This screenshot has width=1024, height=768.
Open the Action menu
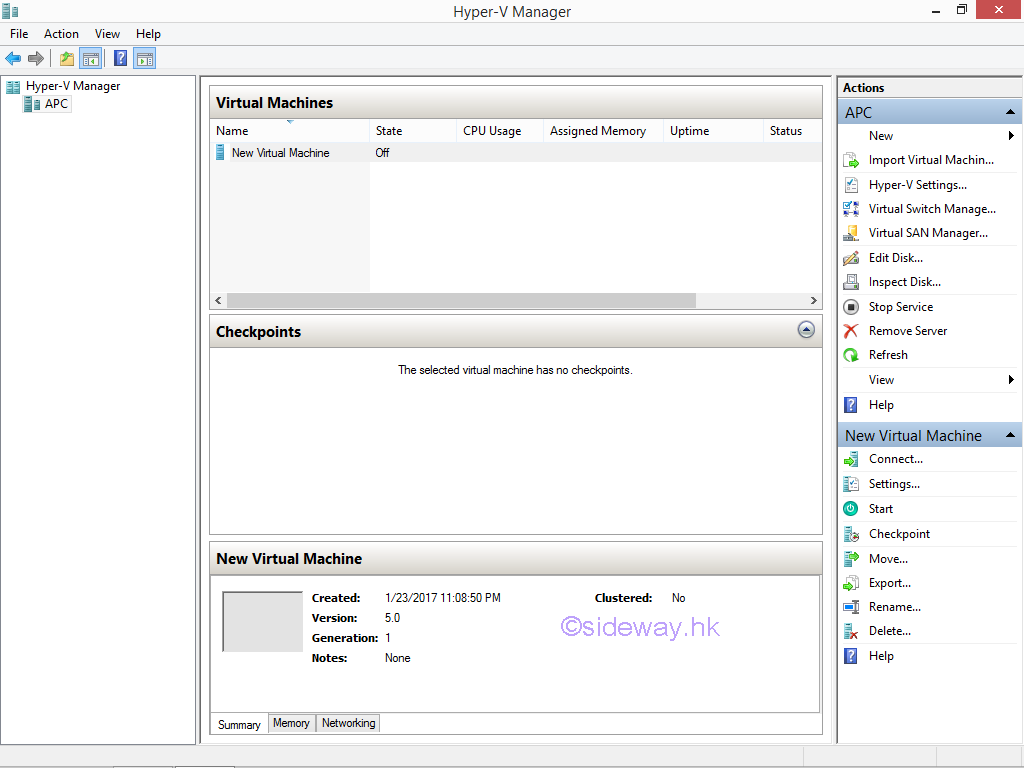pos(61,34)
